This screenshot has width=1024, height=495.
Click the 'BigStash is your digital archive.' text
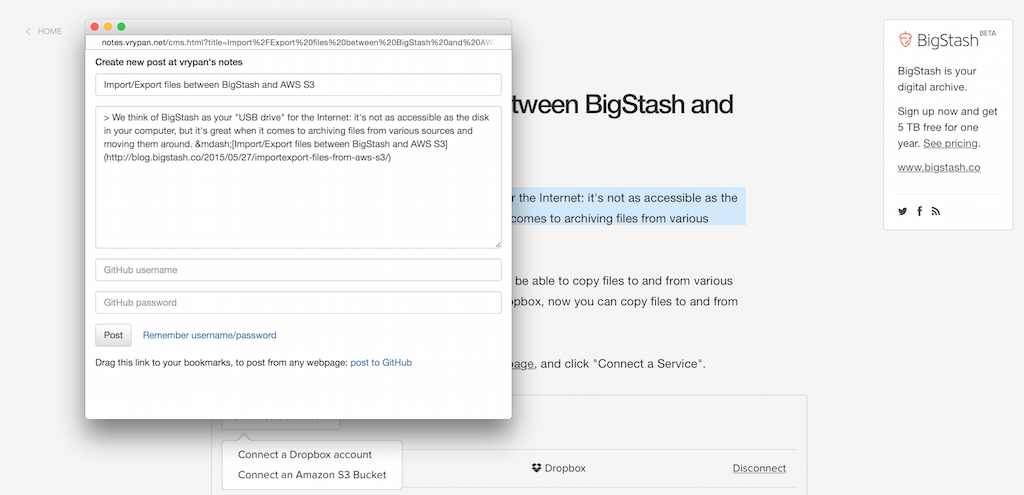pos(936,78)
